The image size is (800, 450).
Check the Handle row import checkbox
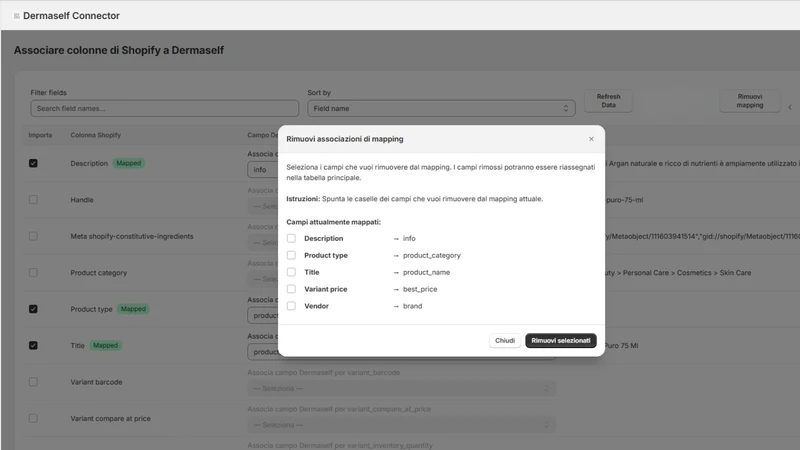click(33, 199)
